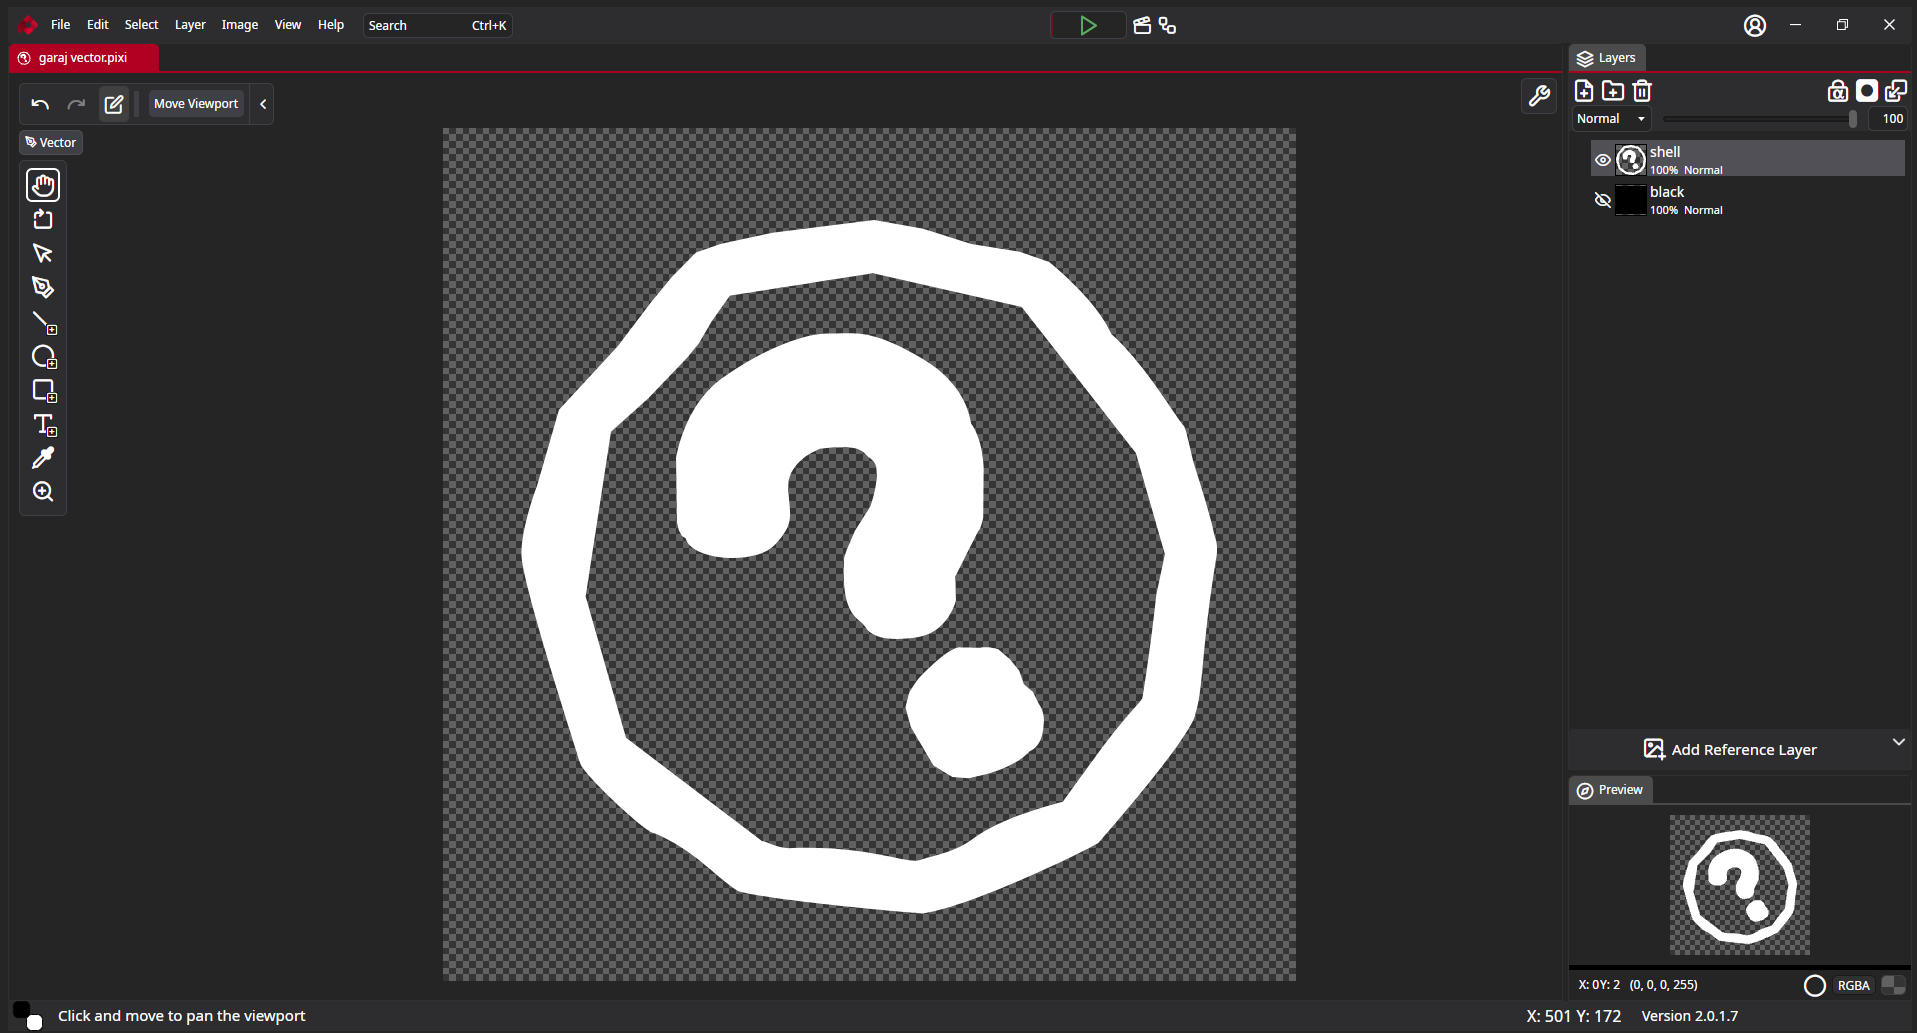Image resolution: width=1917 pixels, height=1033 pixels.
Task: Collapse the Add Reference Layer section
Action: (1898, 742)
